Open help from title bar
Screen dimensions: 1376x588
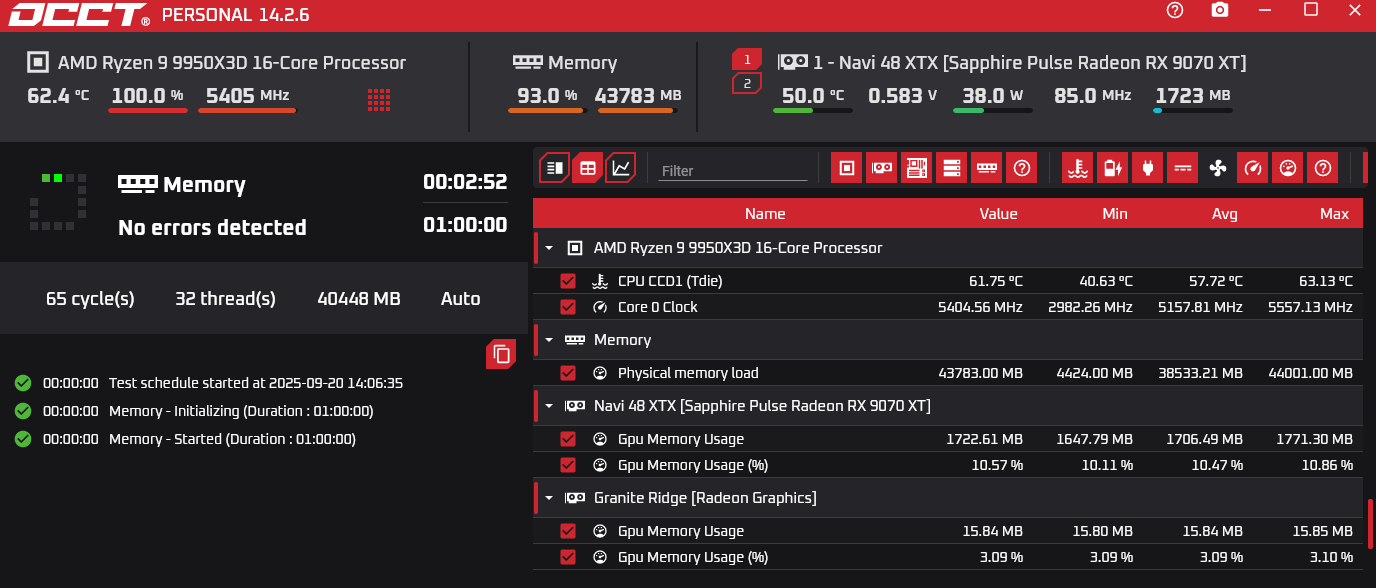pyautogui.click(x=1175, y=10)
